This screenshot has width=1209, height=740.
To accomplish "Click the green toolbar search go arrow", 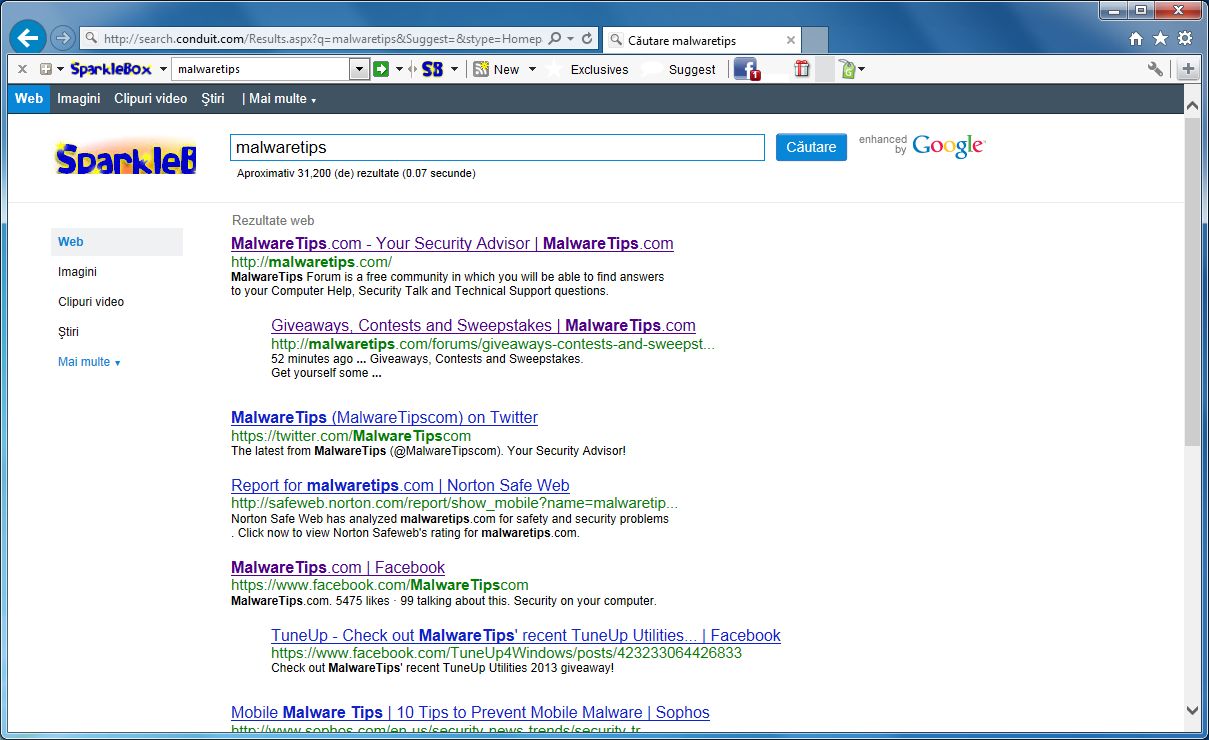I will (x=381, y=69).
